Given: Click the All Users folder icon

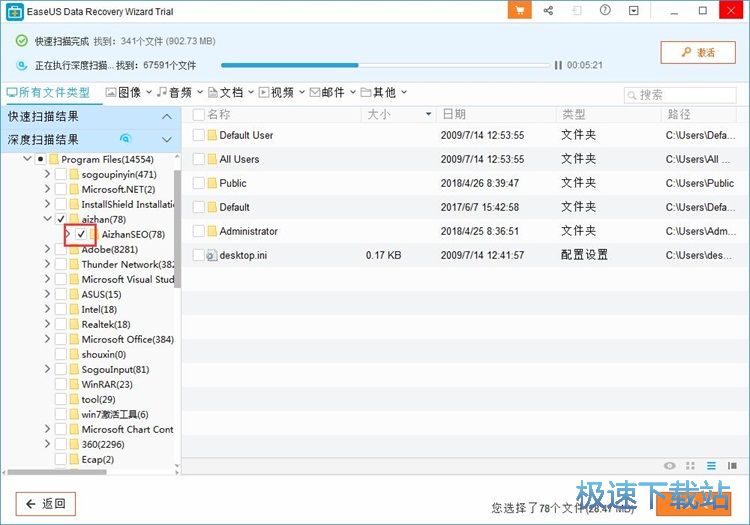Looking at the screenshot, I should tap(212, 159).
